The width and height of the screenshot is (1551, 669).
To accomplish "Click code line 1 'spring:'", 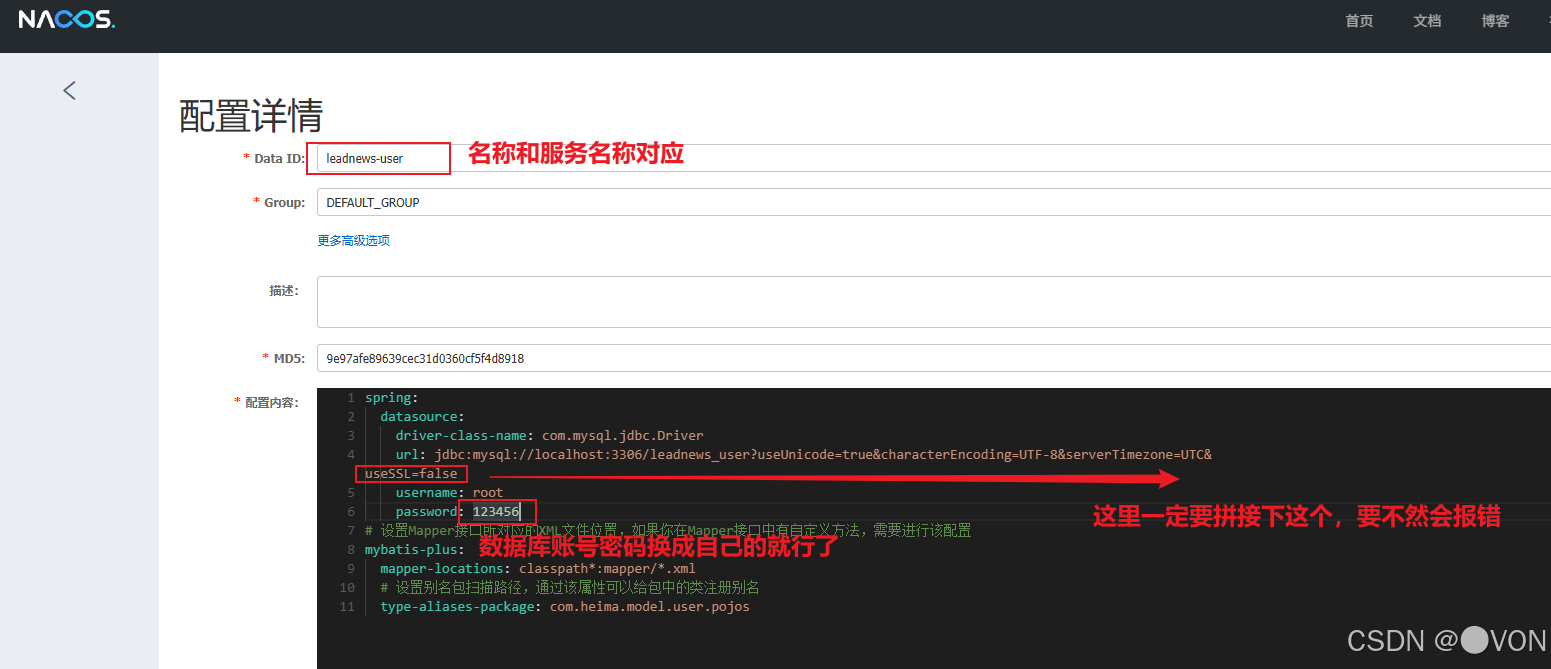I will point(391,398).
